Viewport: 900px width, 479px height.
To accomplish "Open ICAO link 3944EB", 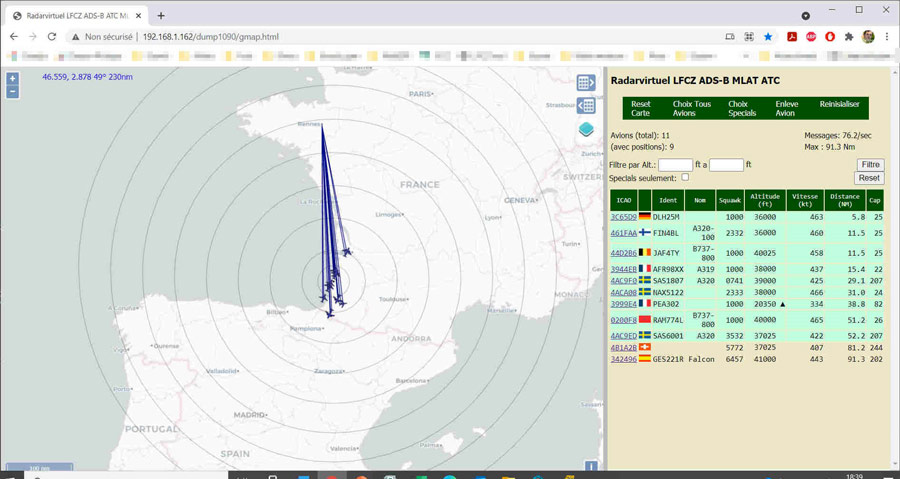I will tap(623, 269).
